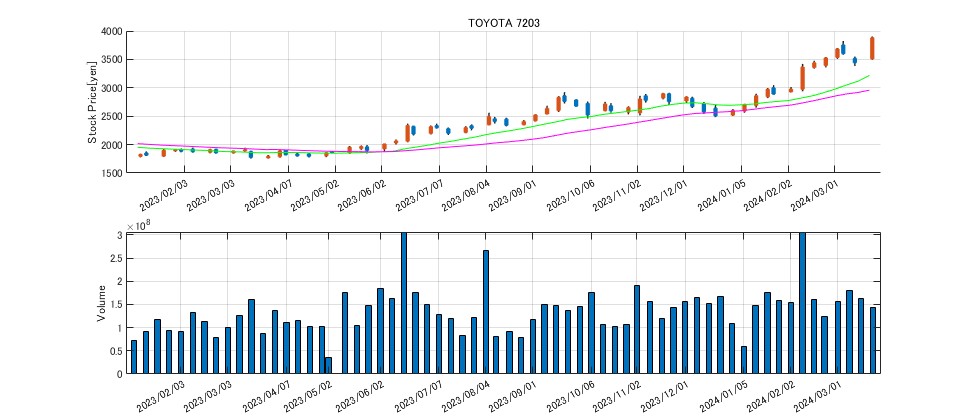The image size is (973, 420).
Task: Select the 2500 price axis tick
Action: click(x=111, y=117)
